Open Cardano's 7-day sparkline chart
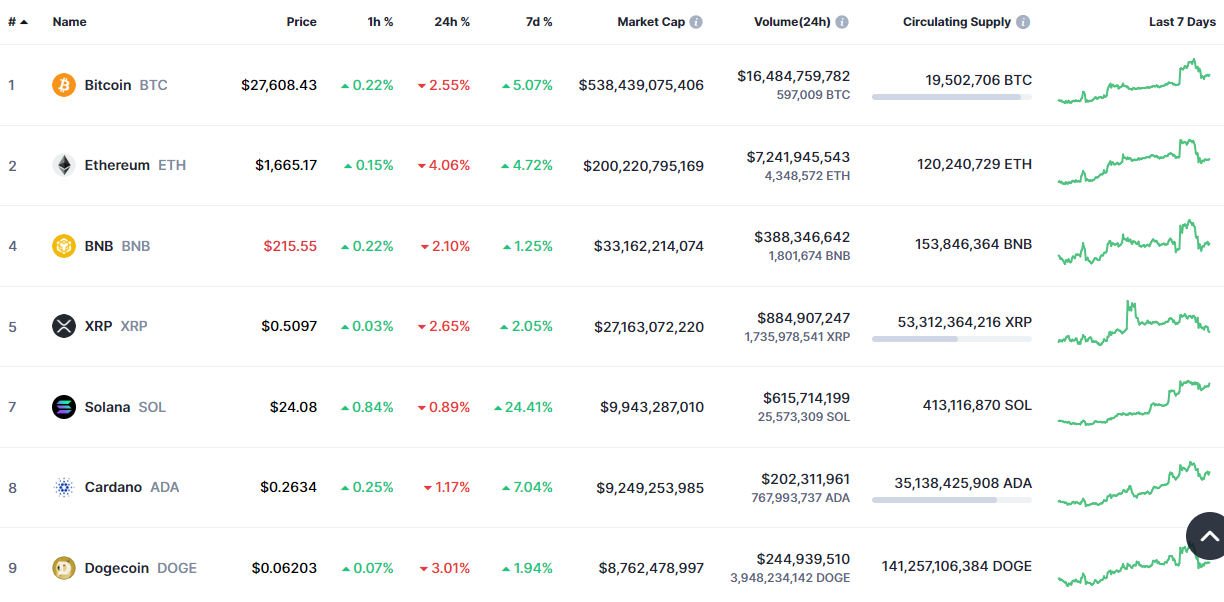This screenshot has height=602, width=1224. pyautogui.click(x=1134, y=484)
